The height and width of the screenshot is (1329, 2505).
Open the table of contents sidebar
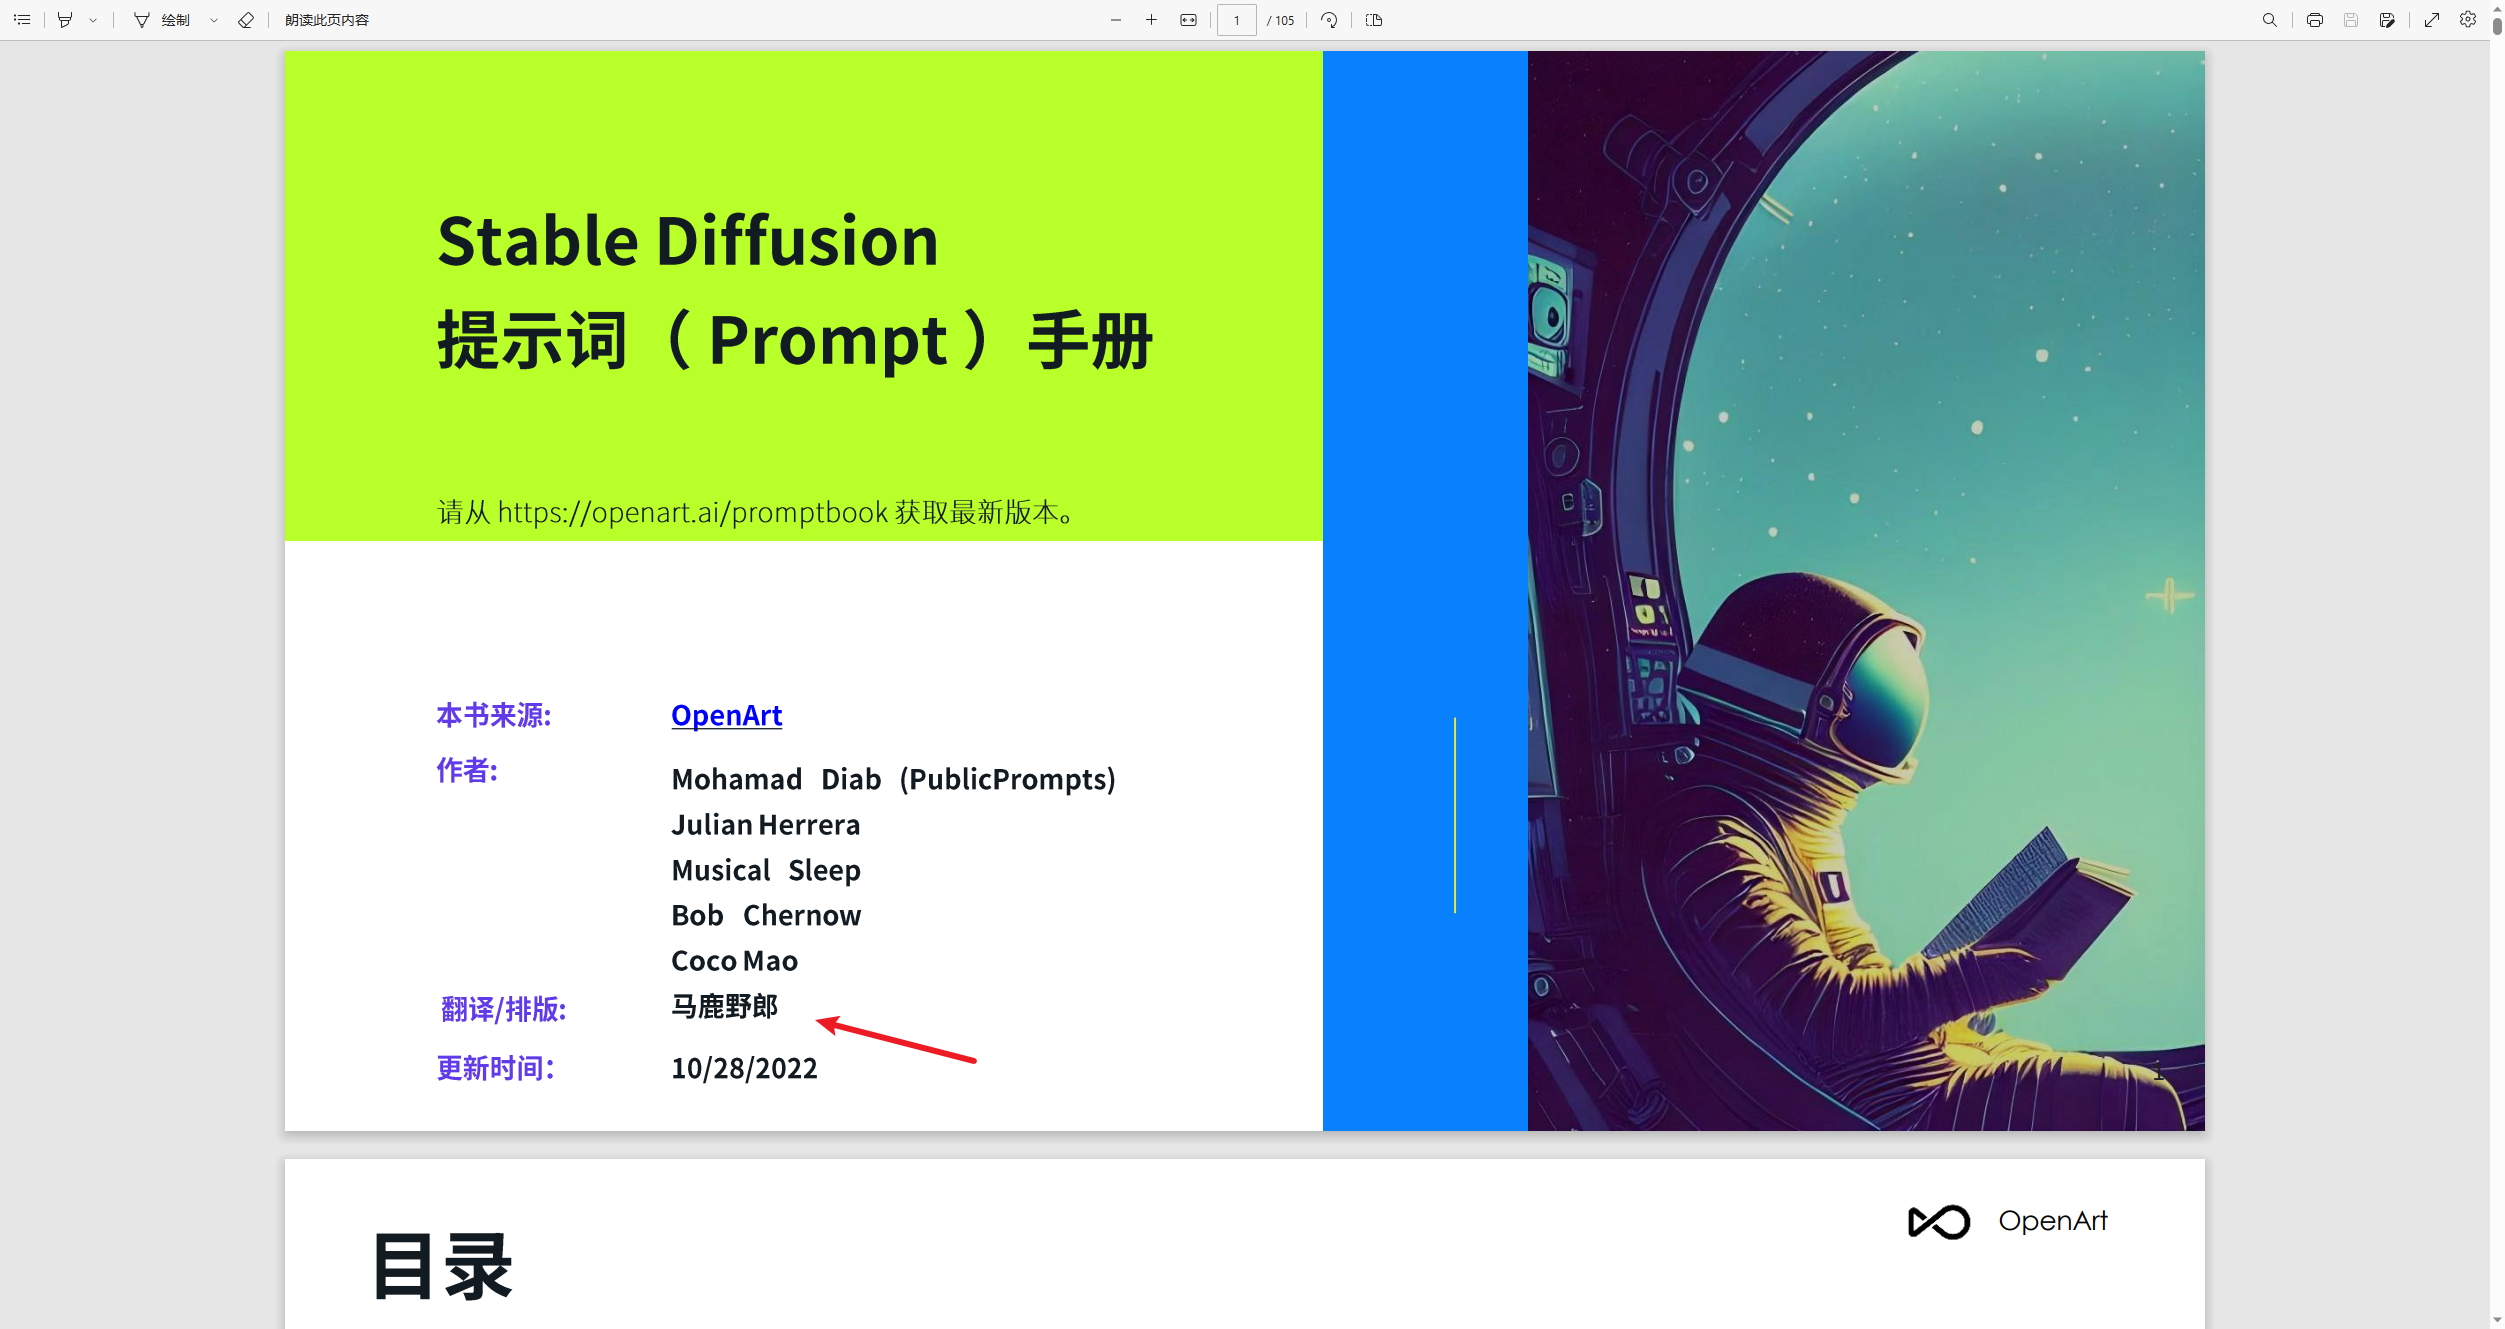click(x=22, y=20)
